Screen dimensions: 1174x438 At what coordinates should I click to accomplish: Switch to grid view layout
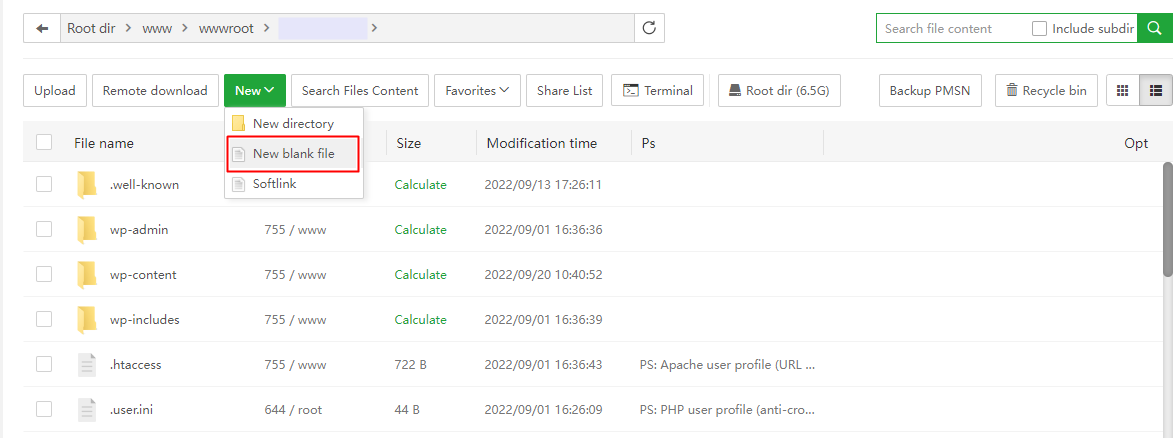(x=1122, y=90)
